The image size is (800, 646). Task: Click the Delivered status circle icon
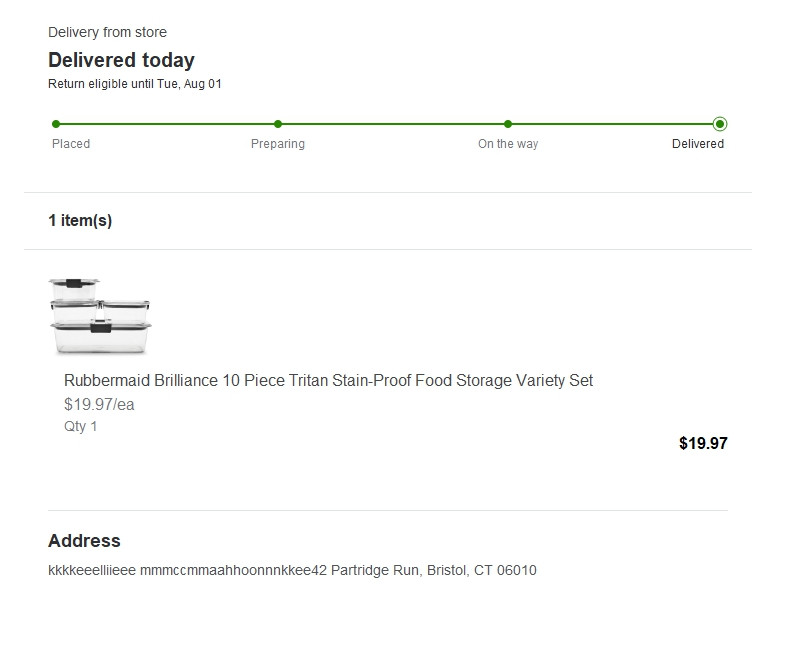[x=720, y=124]
